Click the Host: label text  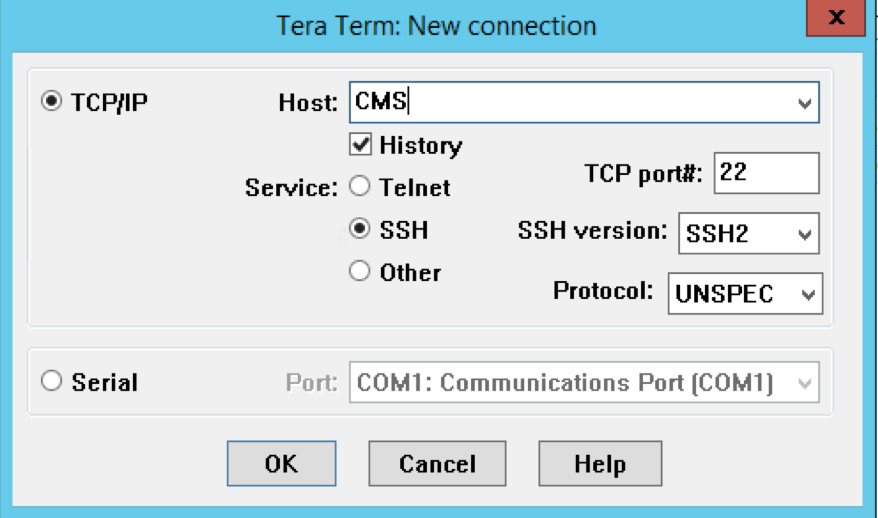(308, 102)
